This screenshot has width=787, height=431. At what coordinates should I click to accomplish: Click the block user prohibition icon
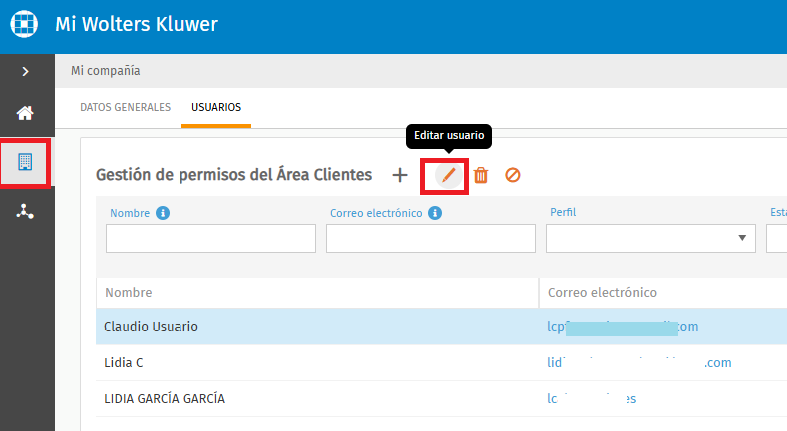click(512, 175)
